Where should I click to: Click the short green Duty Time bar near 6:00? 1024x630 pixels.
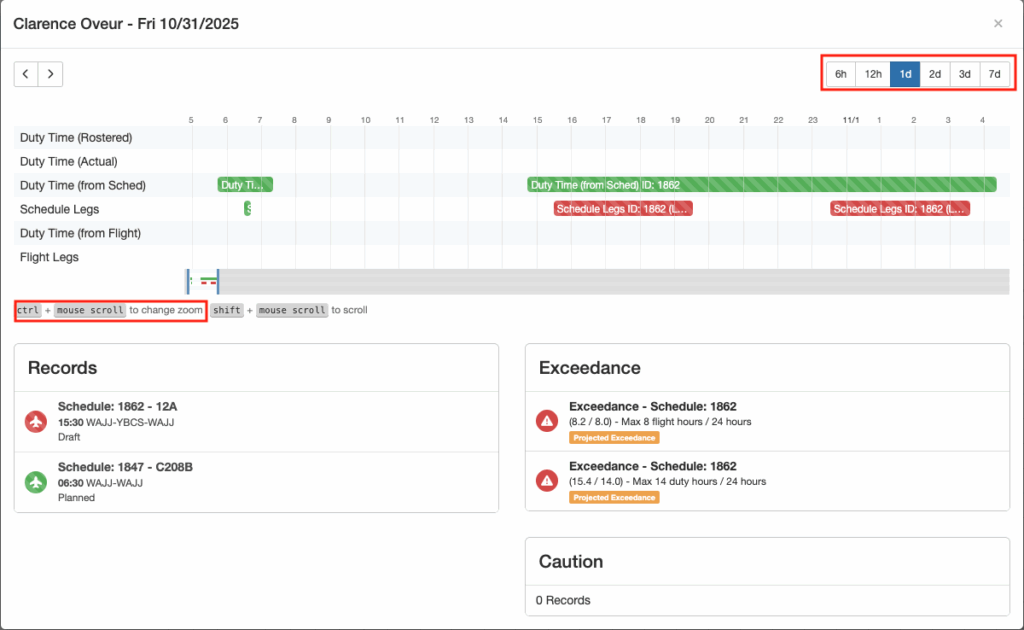(x=245, y=185)
